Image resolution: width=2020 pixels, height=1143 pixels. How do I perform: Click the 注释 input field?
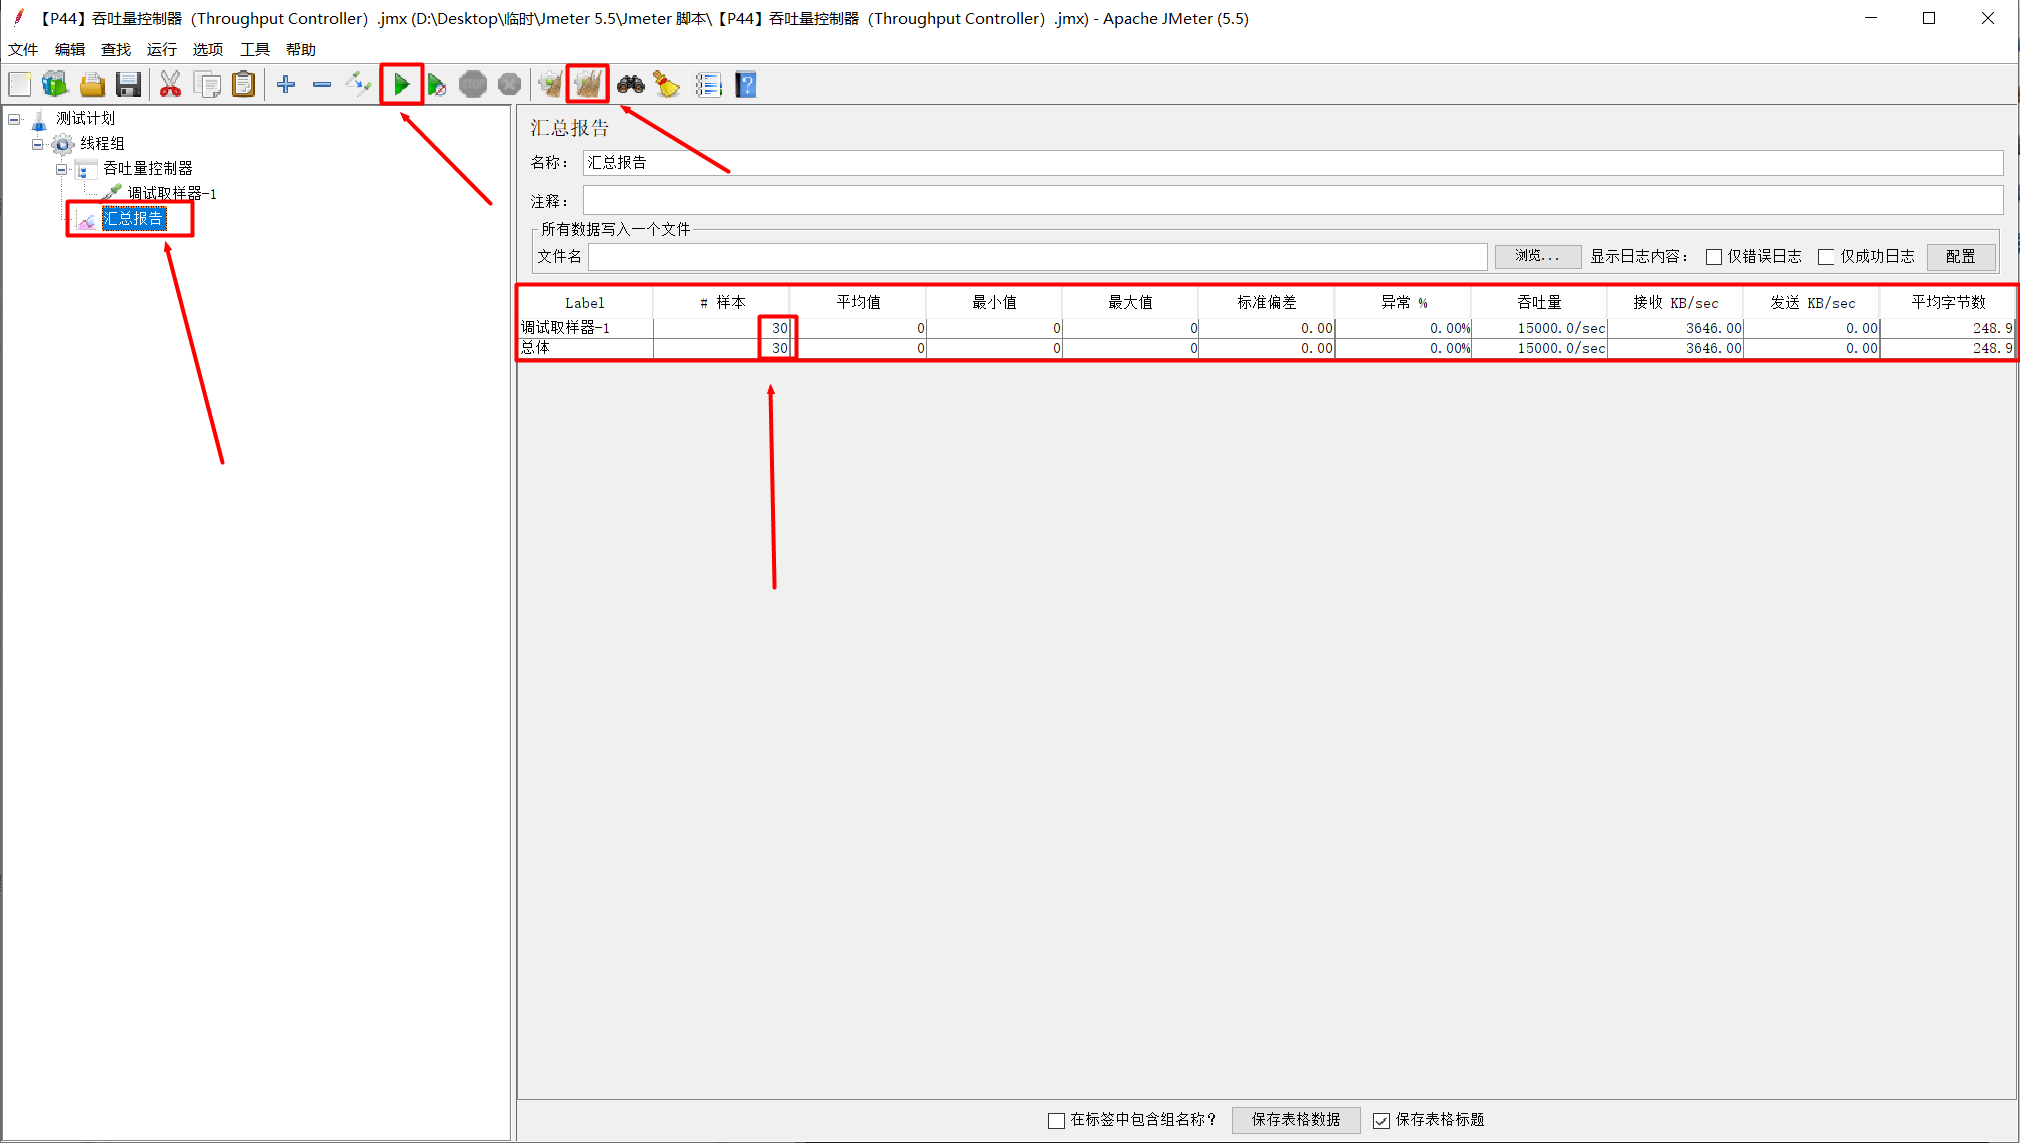tap(1293, 201)
